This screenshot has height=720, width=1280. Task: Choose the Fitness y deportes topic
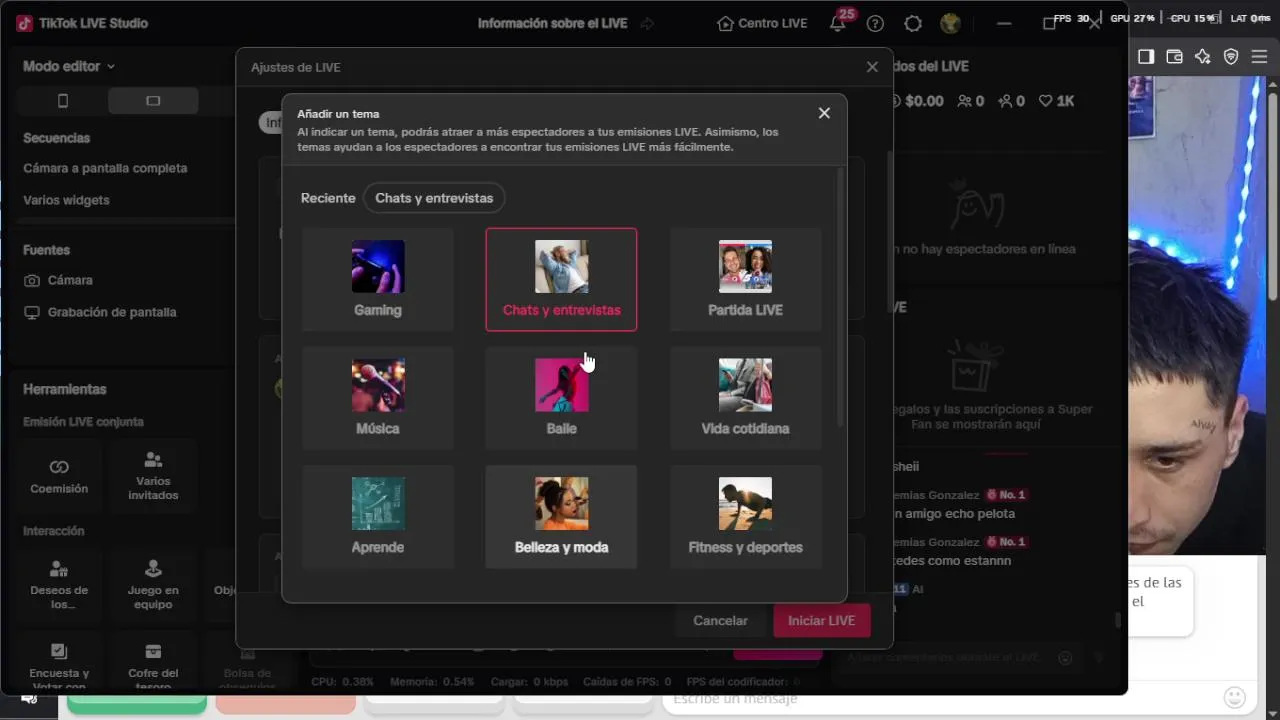745,516
